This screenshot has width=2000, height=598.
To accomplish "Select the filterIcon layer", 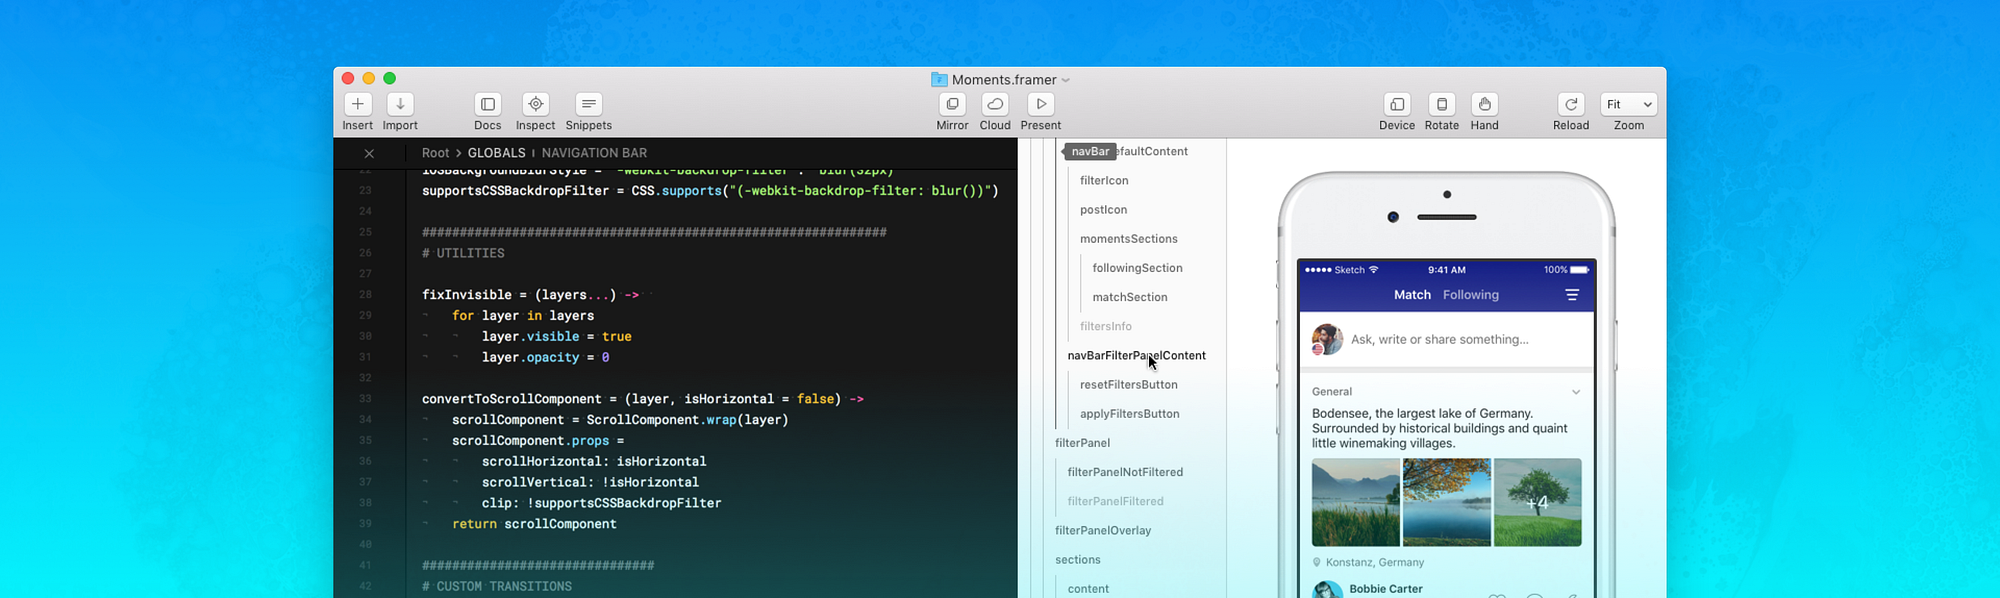I will pyautogui.click(x=1104, y=181).
